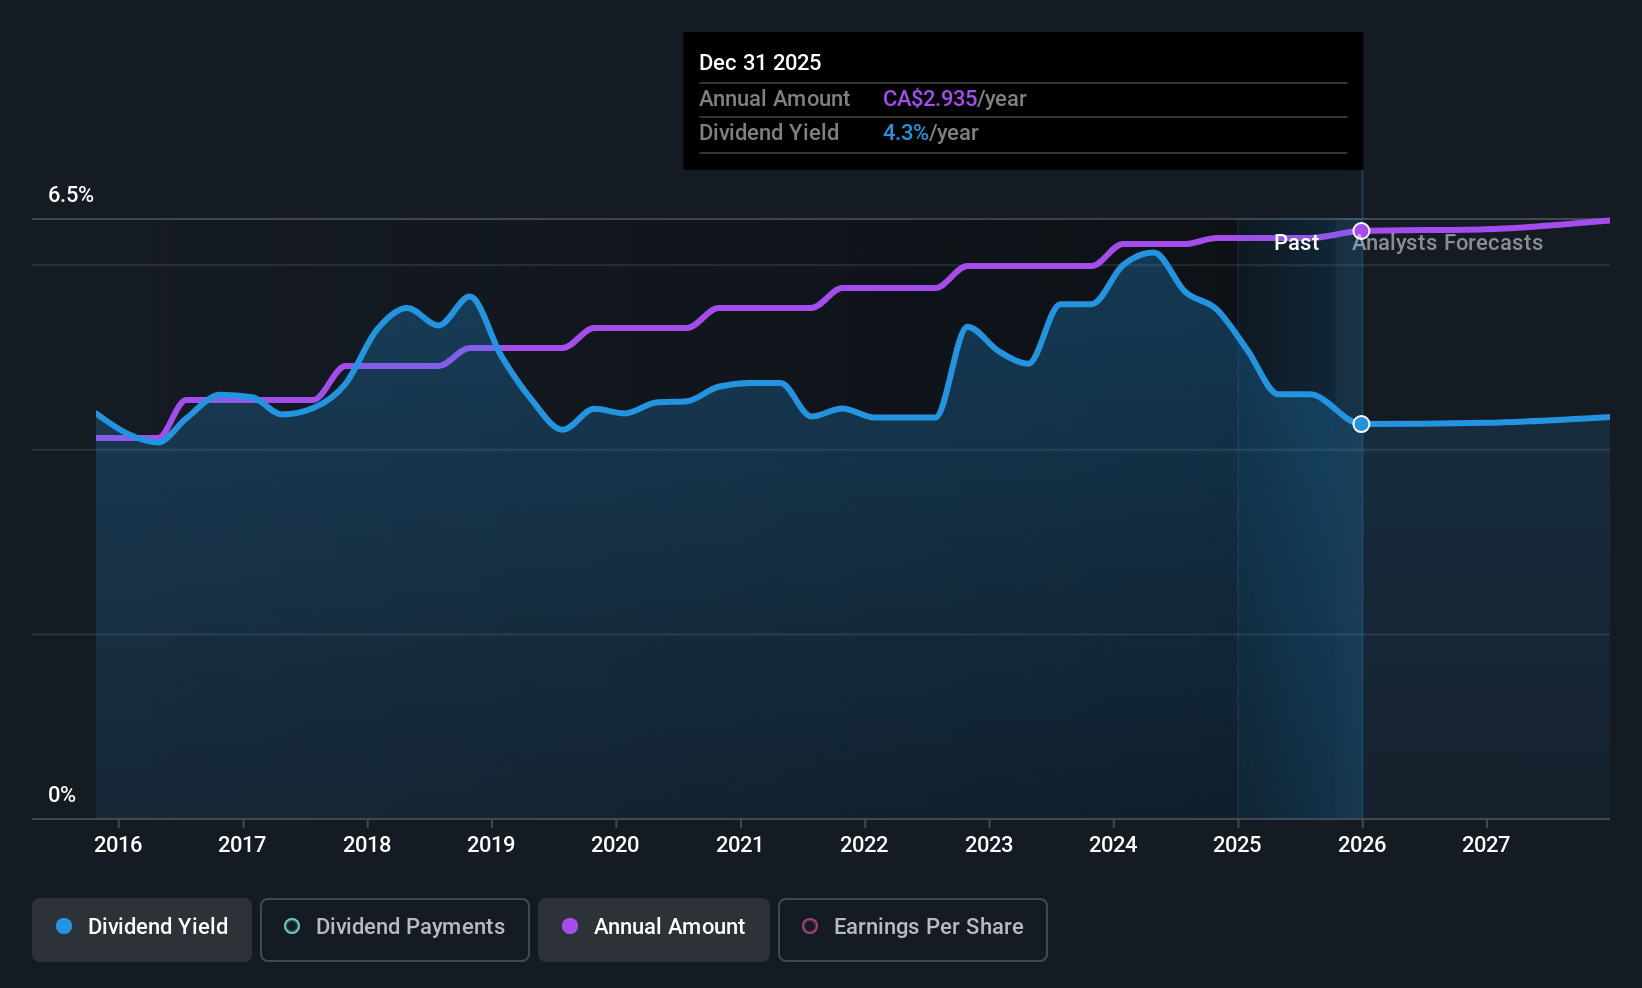Switch to the Analysts Forecasts section
The image size is (1642, 988).
[1447, 242]
